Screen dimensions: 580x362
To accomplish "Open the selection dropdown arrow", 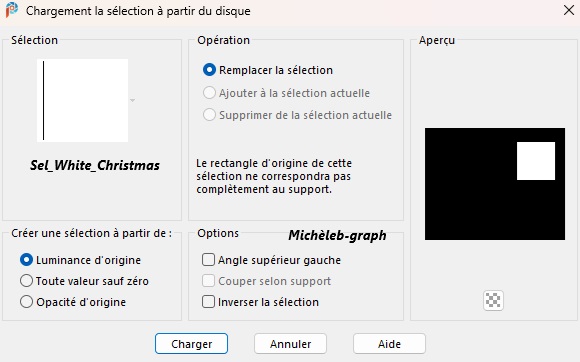I will pyautogui.click(x=132, y=100).
